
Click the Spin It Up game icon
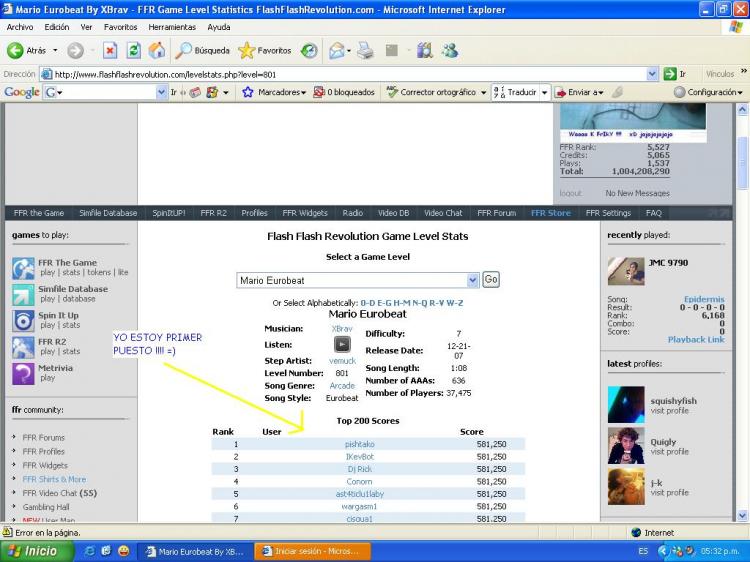point(23,321)
